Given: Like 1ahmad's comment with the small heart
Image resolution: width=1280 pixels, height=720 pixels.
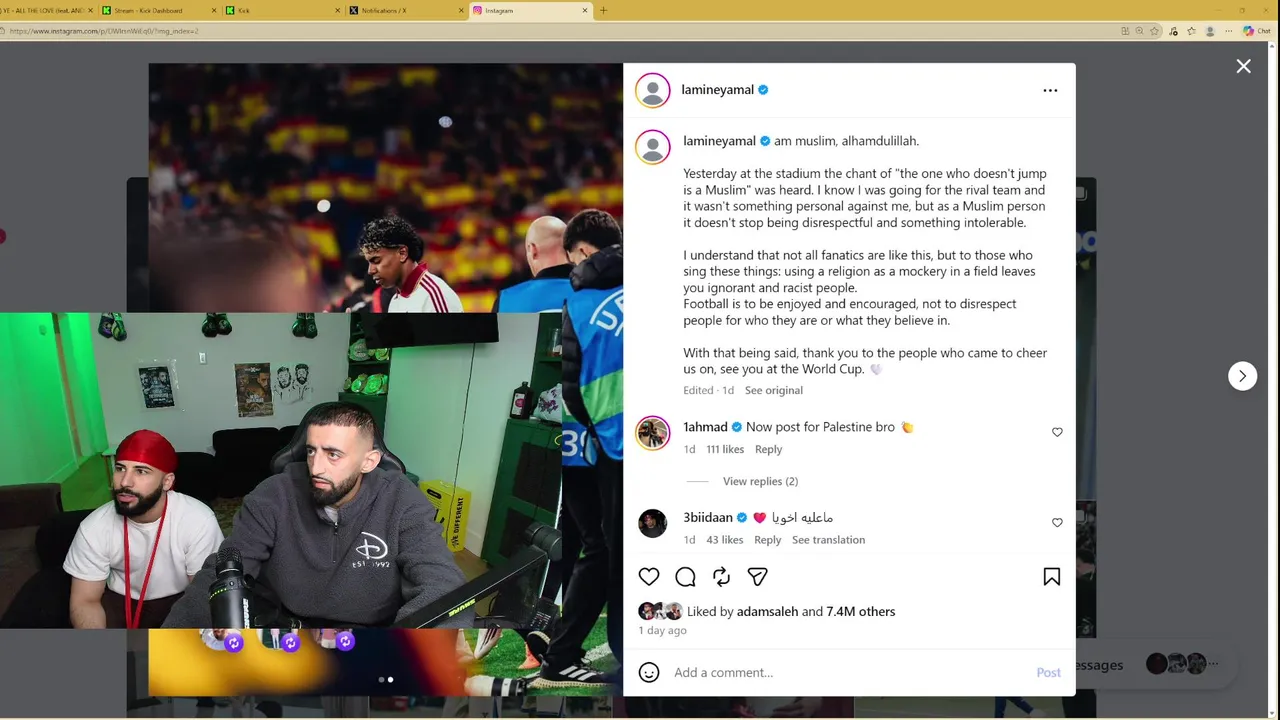Looking at the screenshot, I should [1057, 432].
